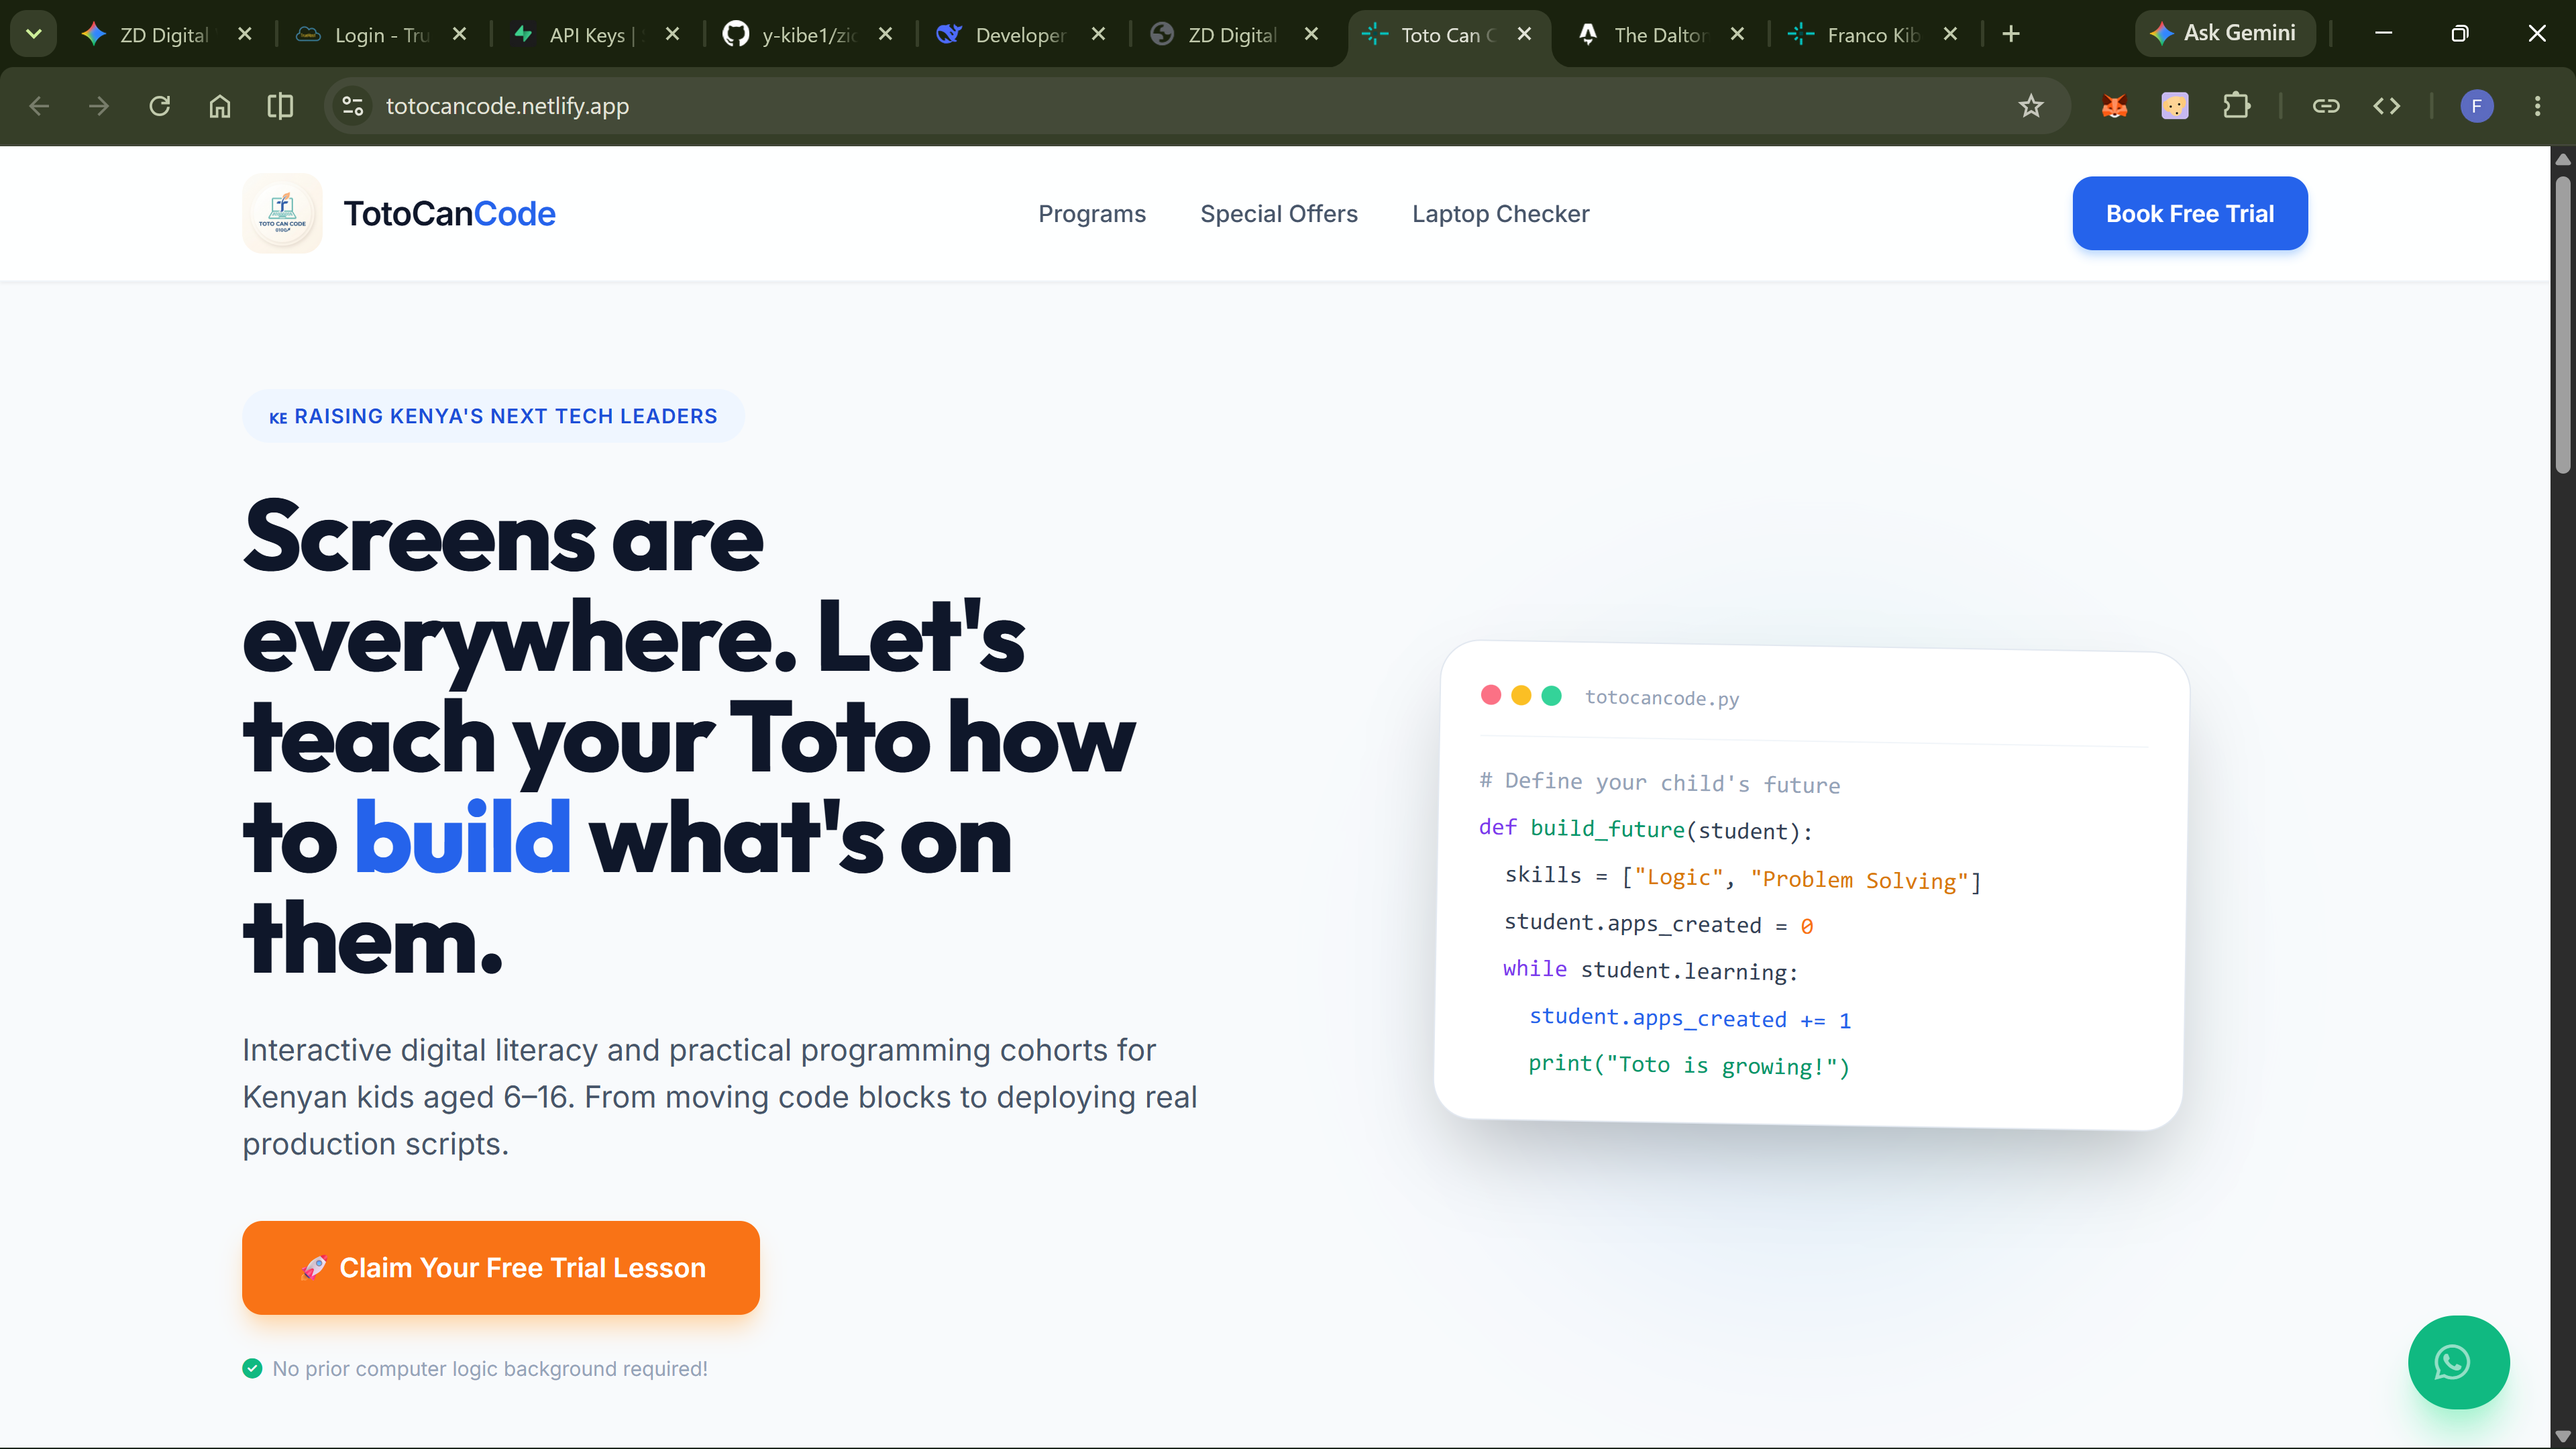The height and width of the screenshot is (1449, 2576).
Task: View site information icon in address bar
Action: (352, 106)
